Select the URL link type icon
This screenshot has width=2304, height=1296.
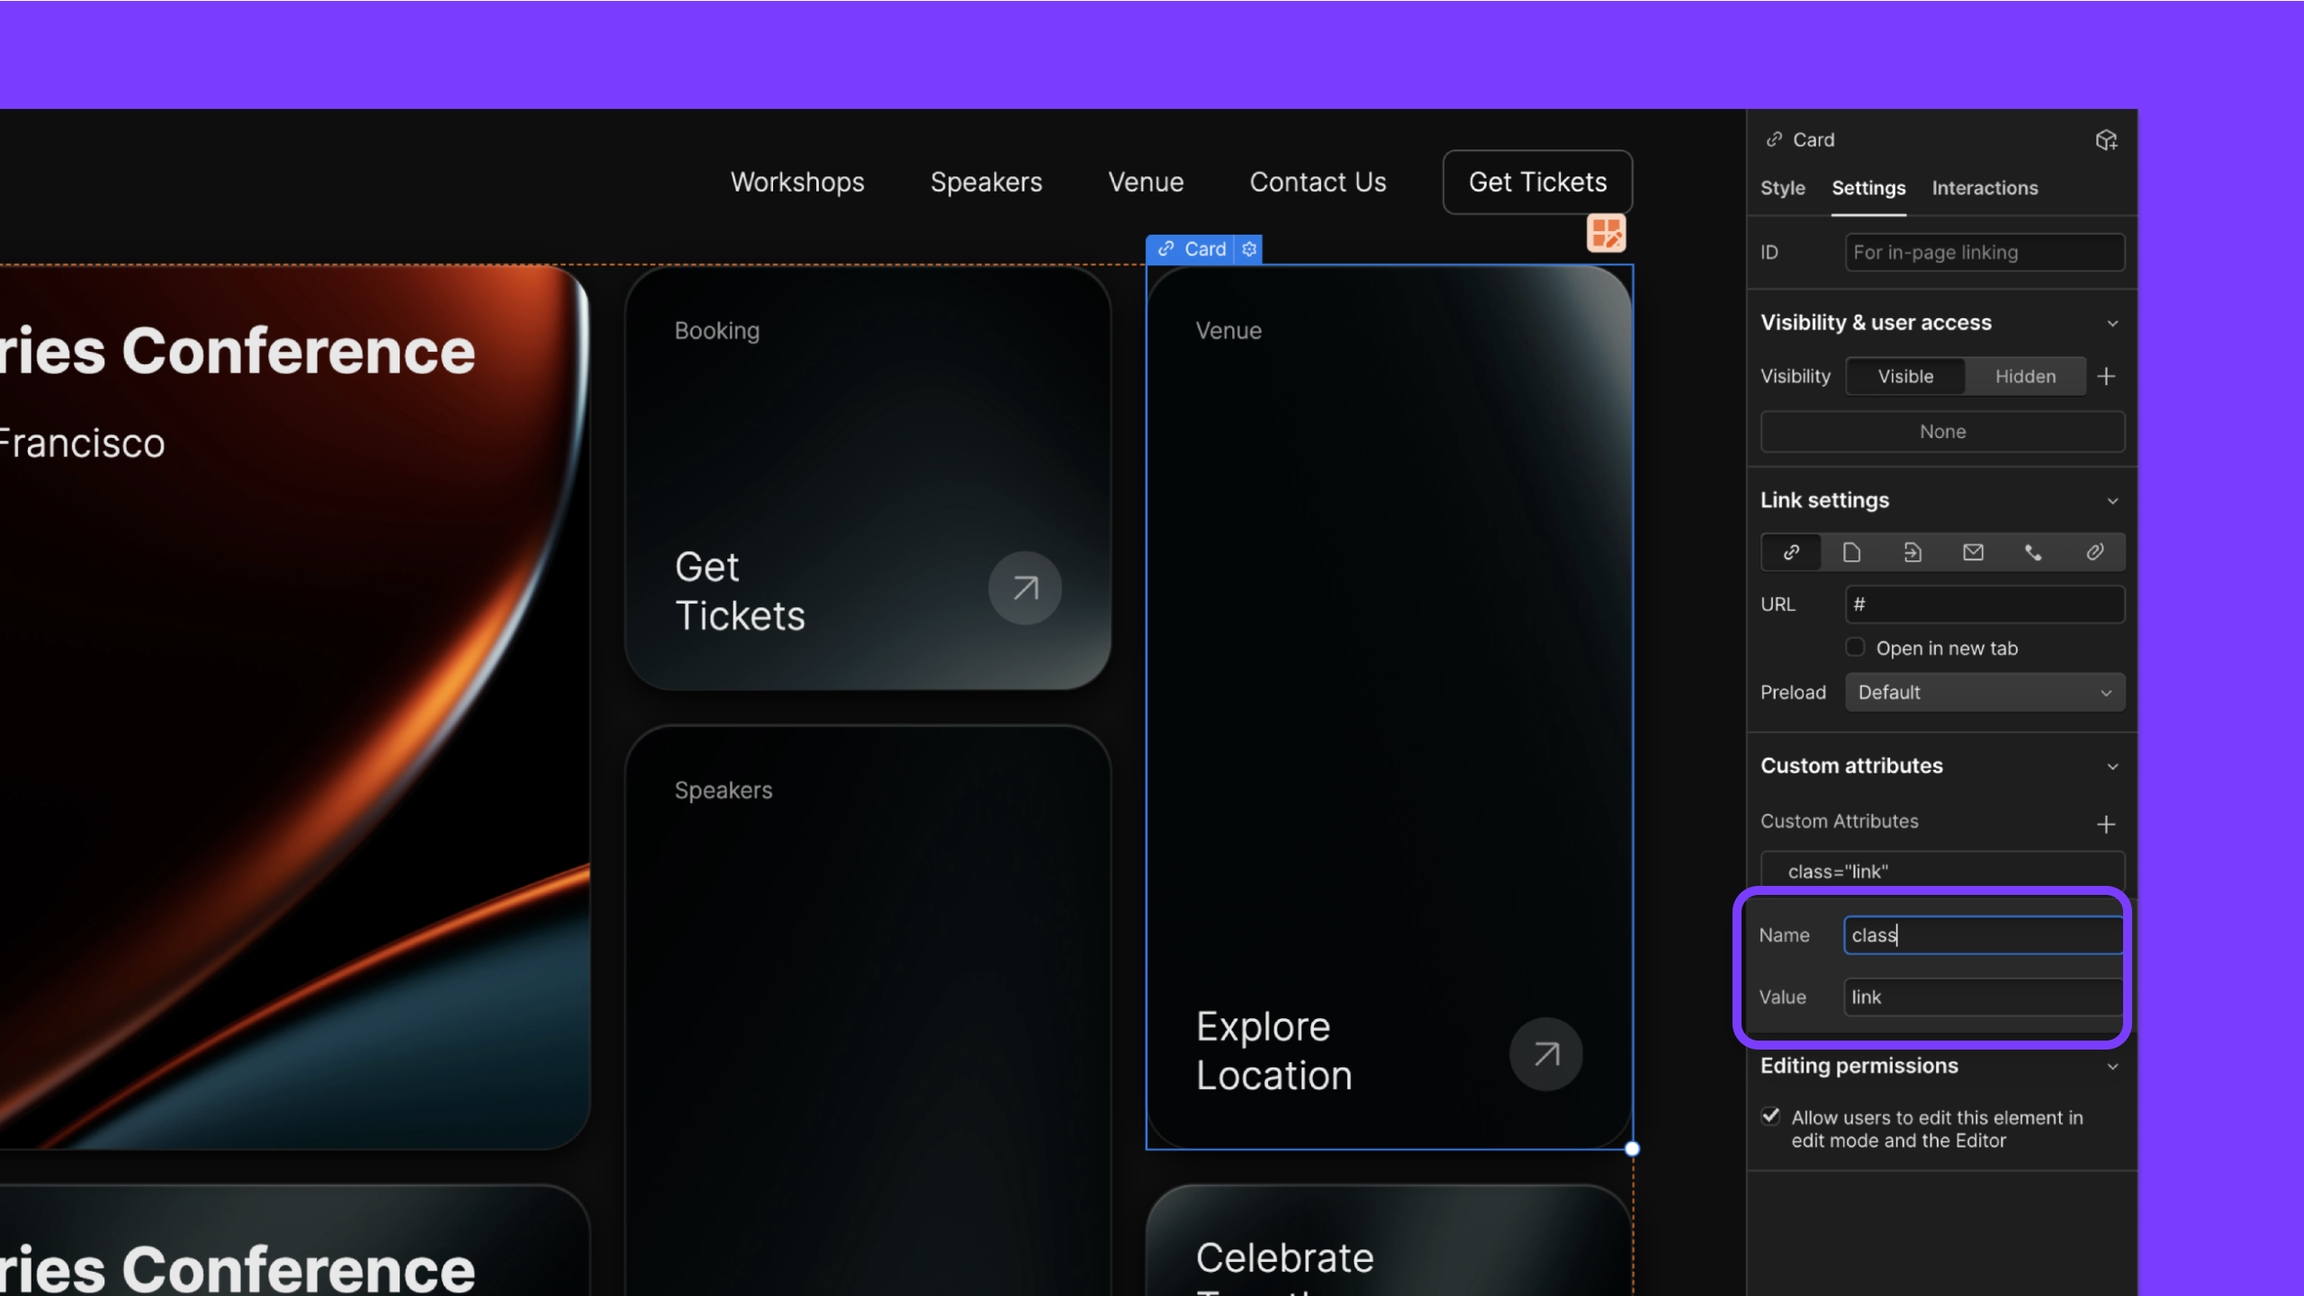[x=1791, y=552]
